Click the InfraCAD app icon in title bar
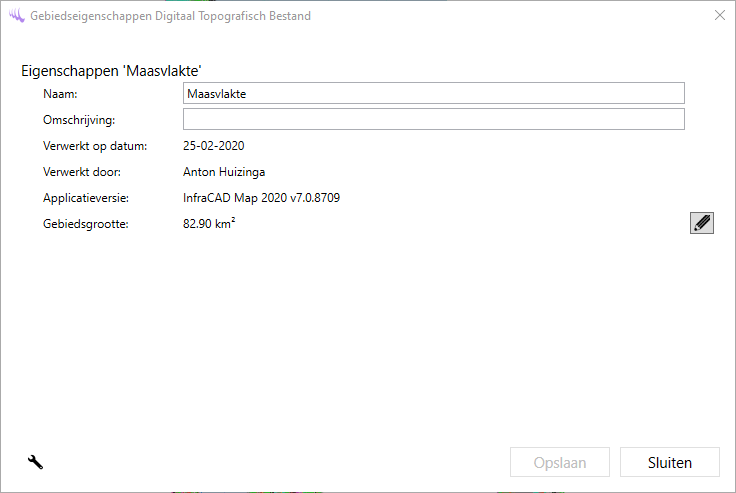This screenshot has height=493, width=736. [x=16, y=16]
